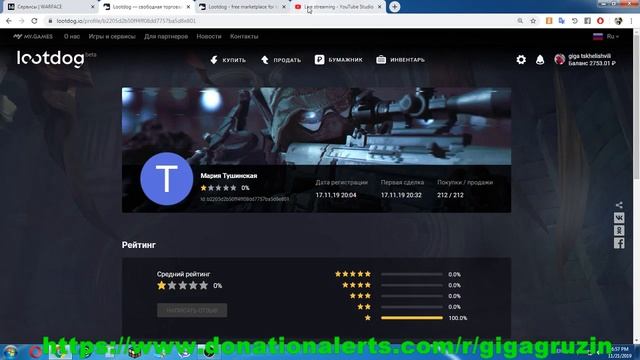
Task: Open the КУПИТЬ (buy) section
Action: coord(228,60)
